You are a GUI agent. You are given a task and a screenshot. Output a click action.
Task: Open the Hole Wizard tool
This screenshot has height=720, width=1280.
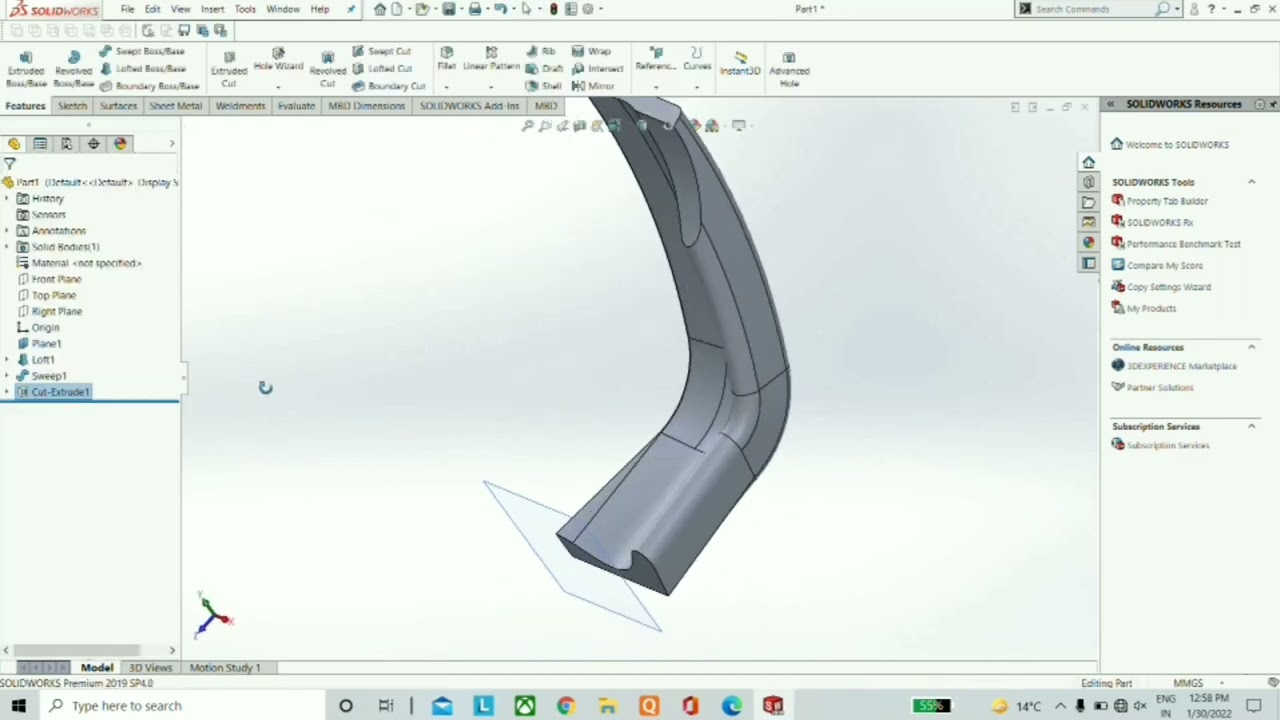pos(278,61)
